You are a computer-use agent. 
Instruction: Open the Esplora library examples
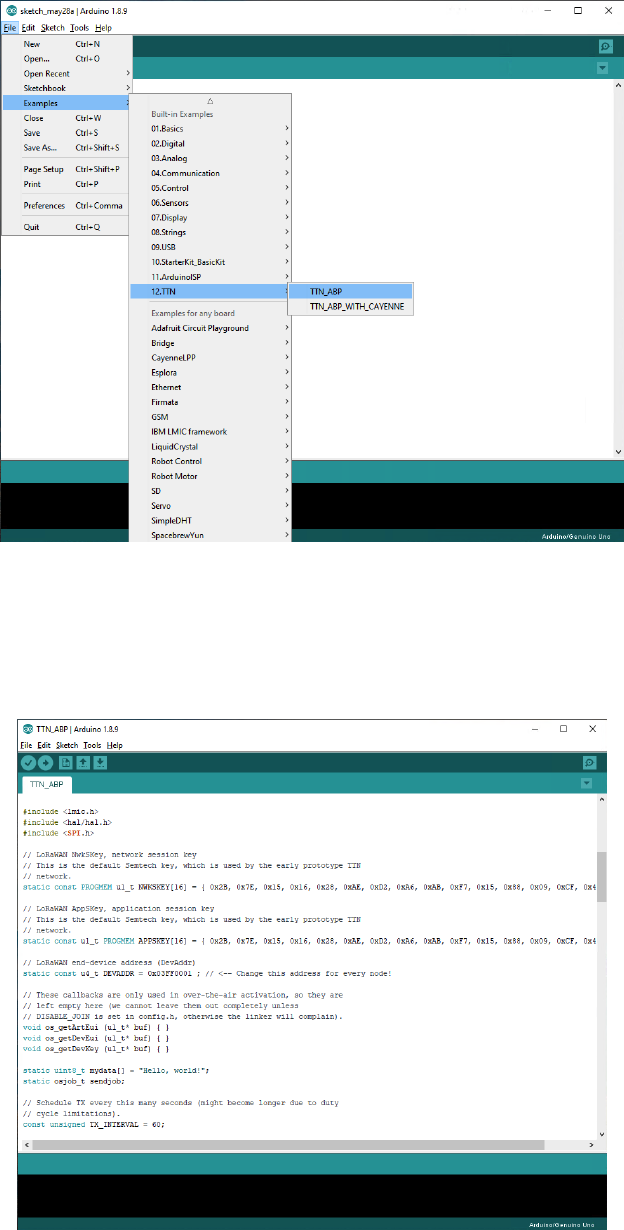pyautogui.click(x=209, y=372)
